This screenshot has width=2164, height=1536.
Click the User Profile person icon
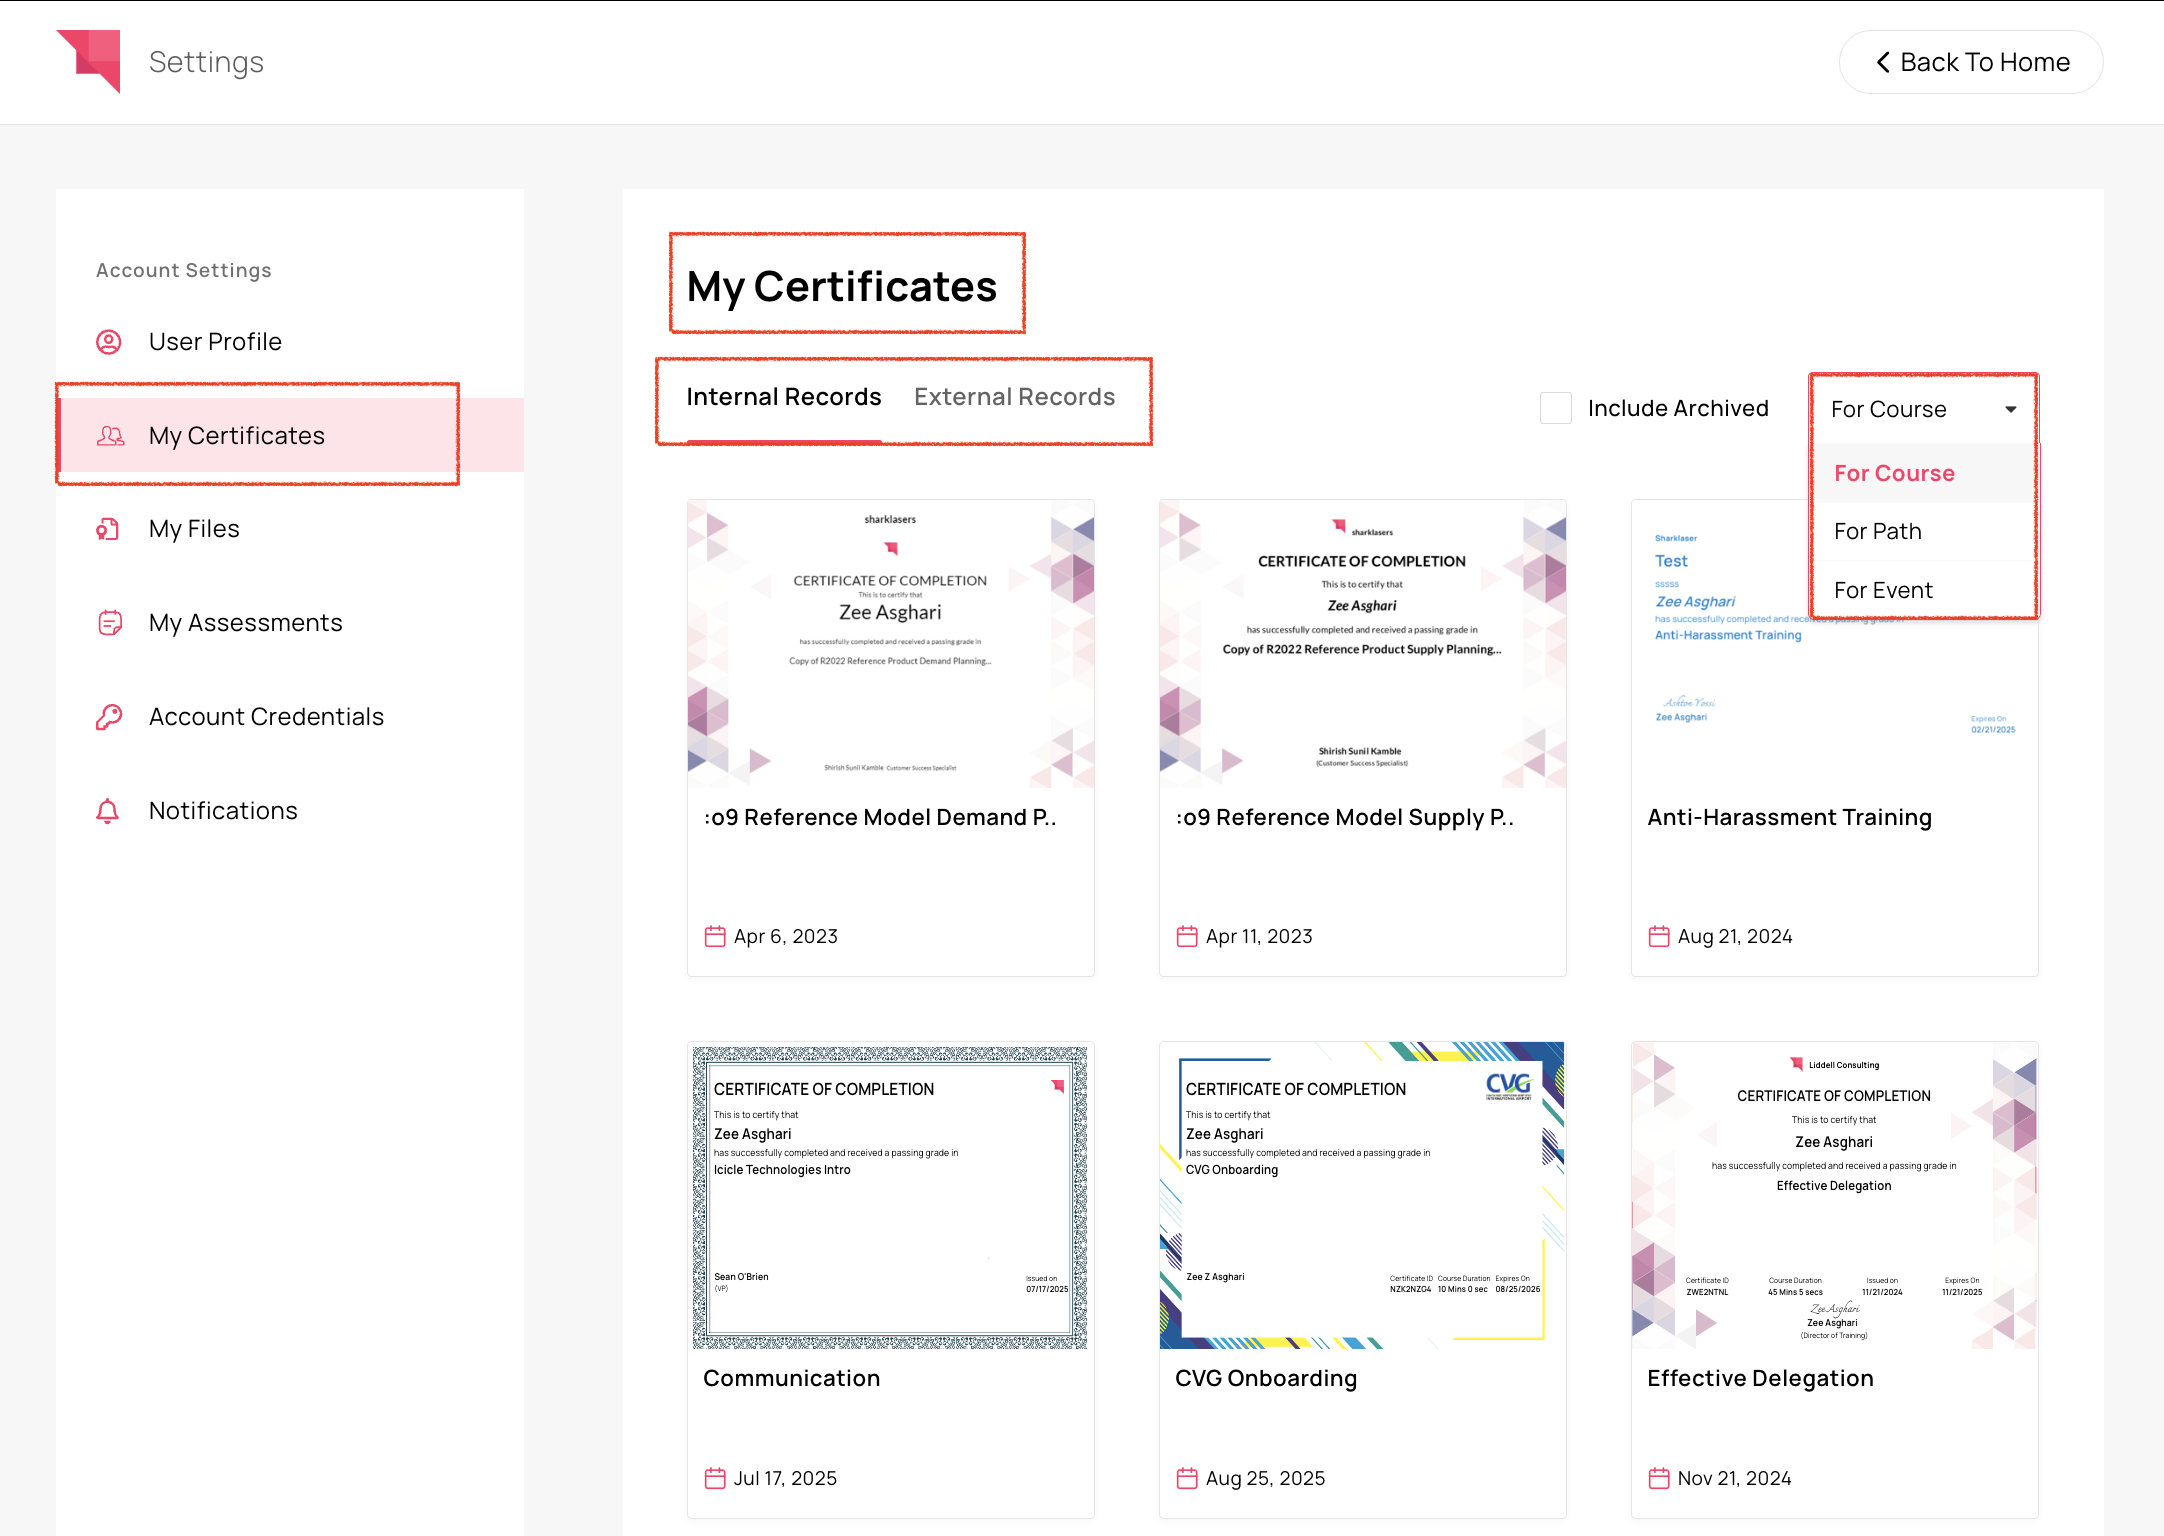[x=109, y=342]
